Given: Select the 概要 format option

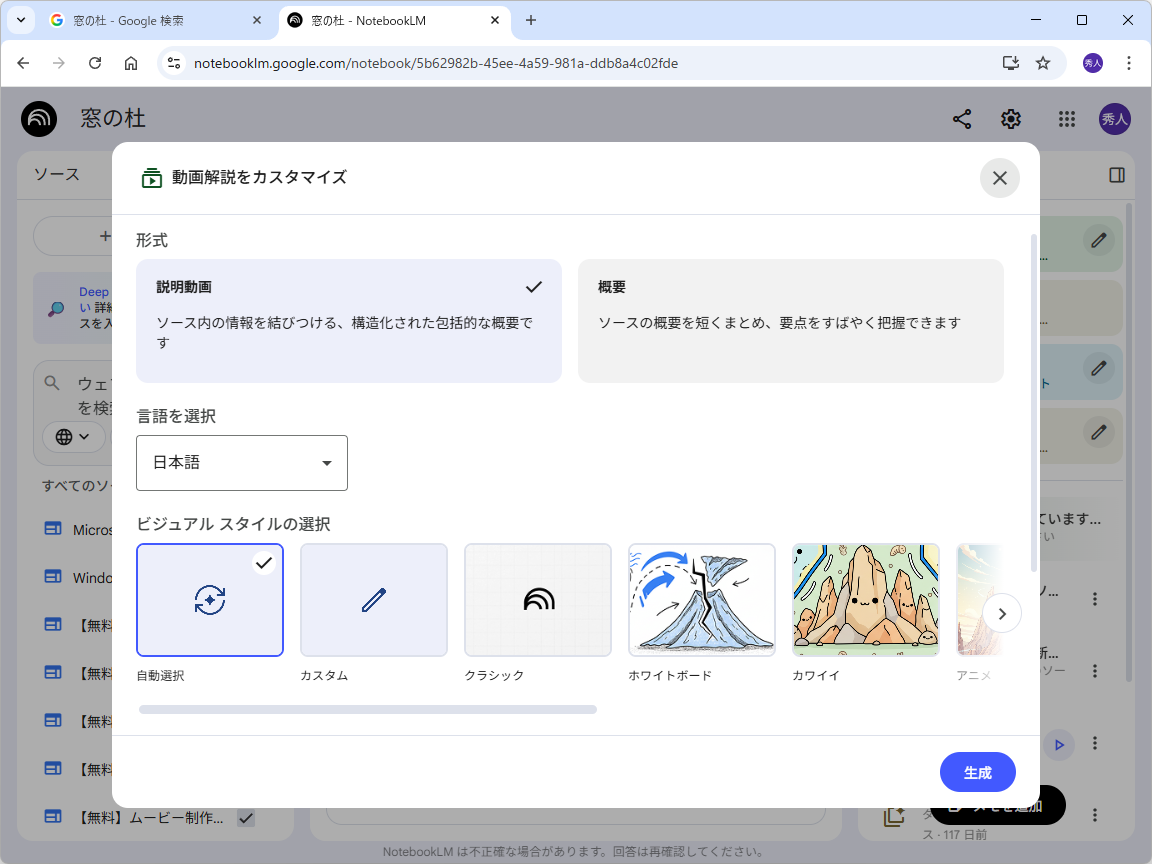Looking at the screenshot, I should click(x=790, y=320).
